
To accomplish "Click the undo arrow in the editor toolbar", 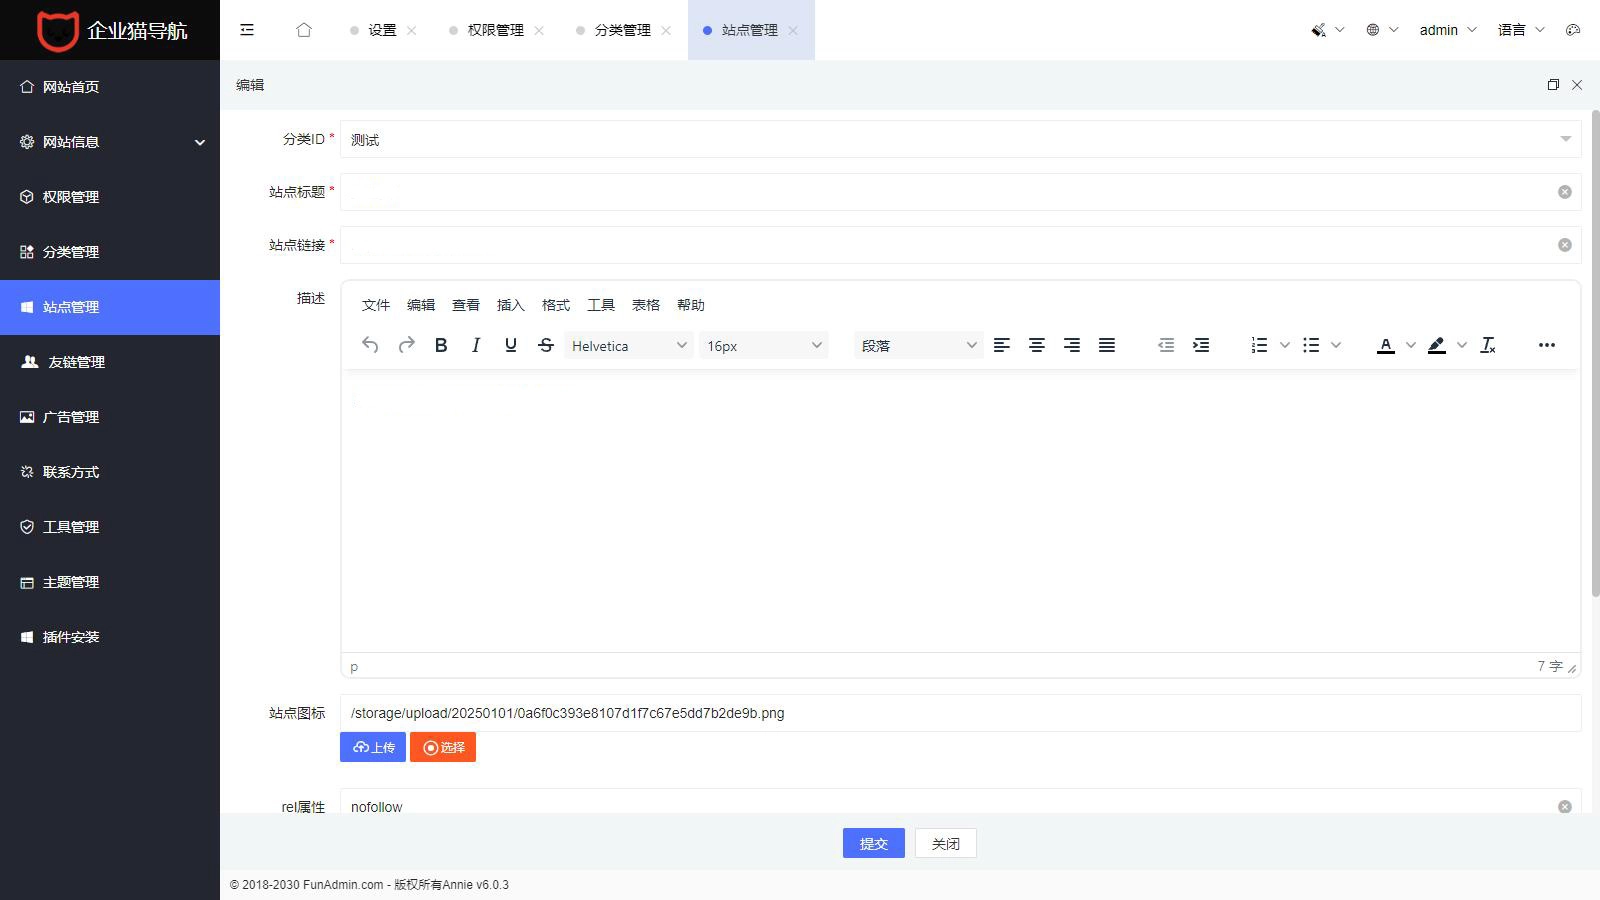I will [370, 345].
